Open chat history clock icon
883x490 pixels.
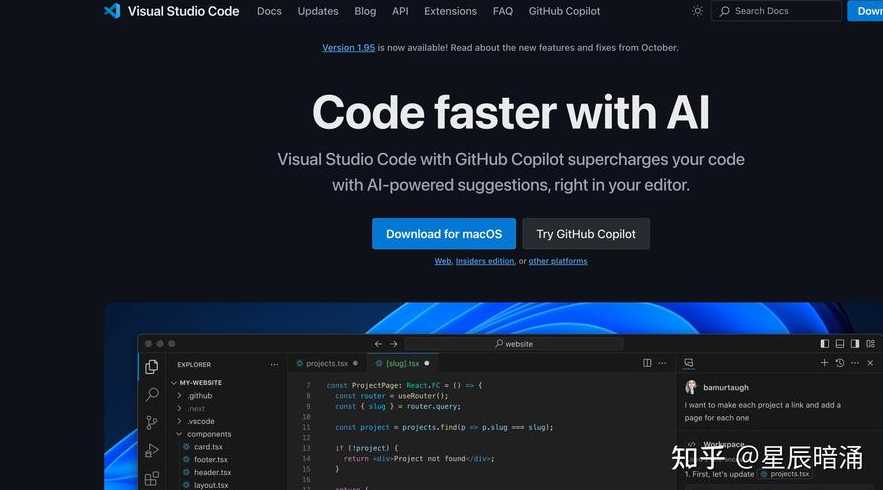[x=840, y=363]
